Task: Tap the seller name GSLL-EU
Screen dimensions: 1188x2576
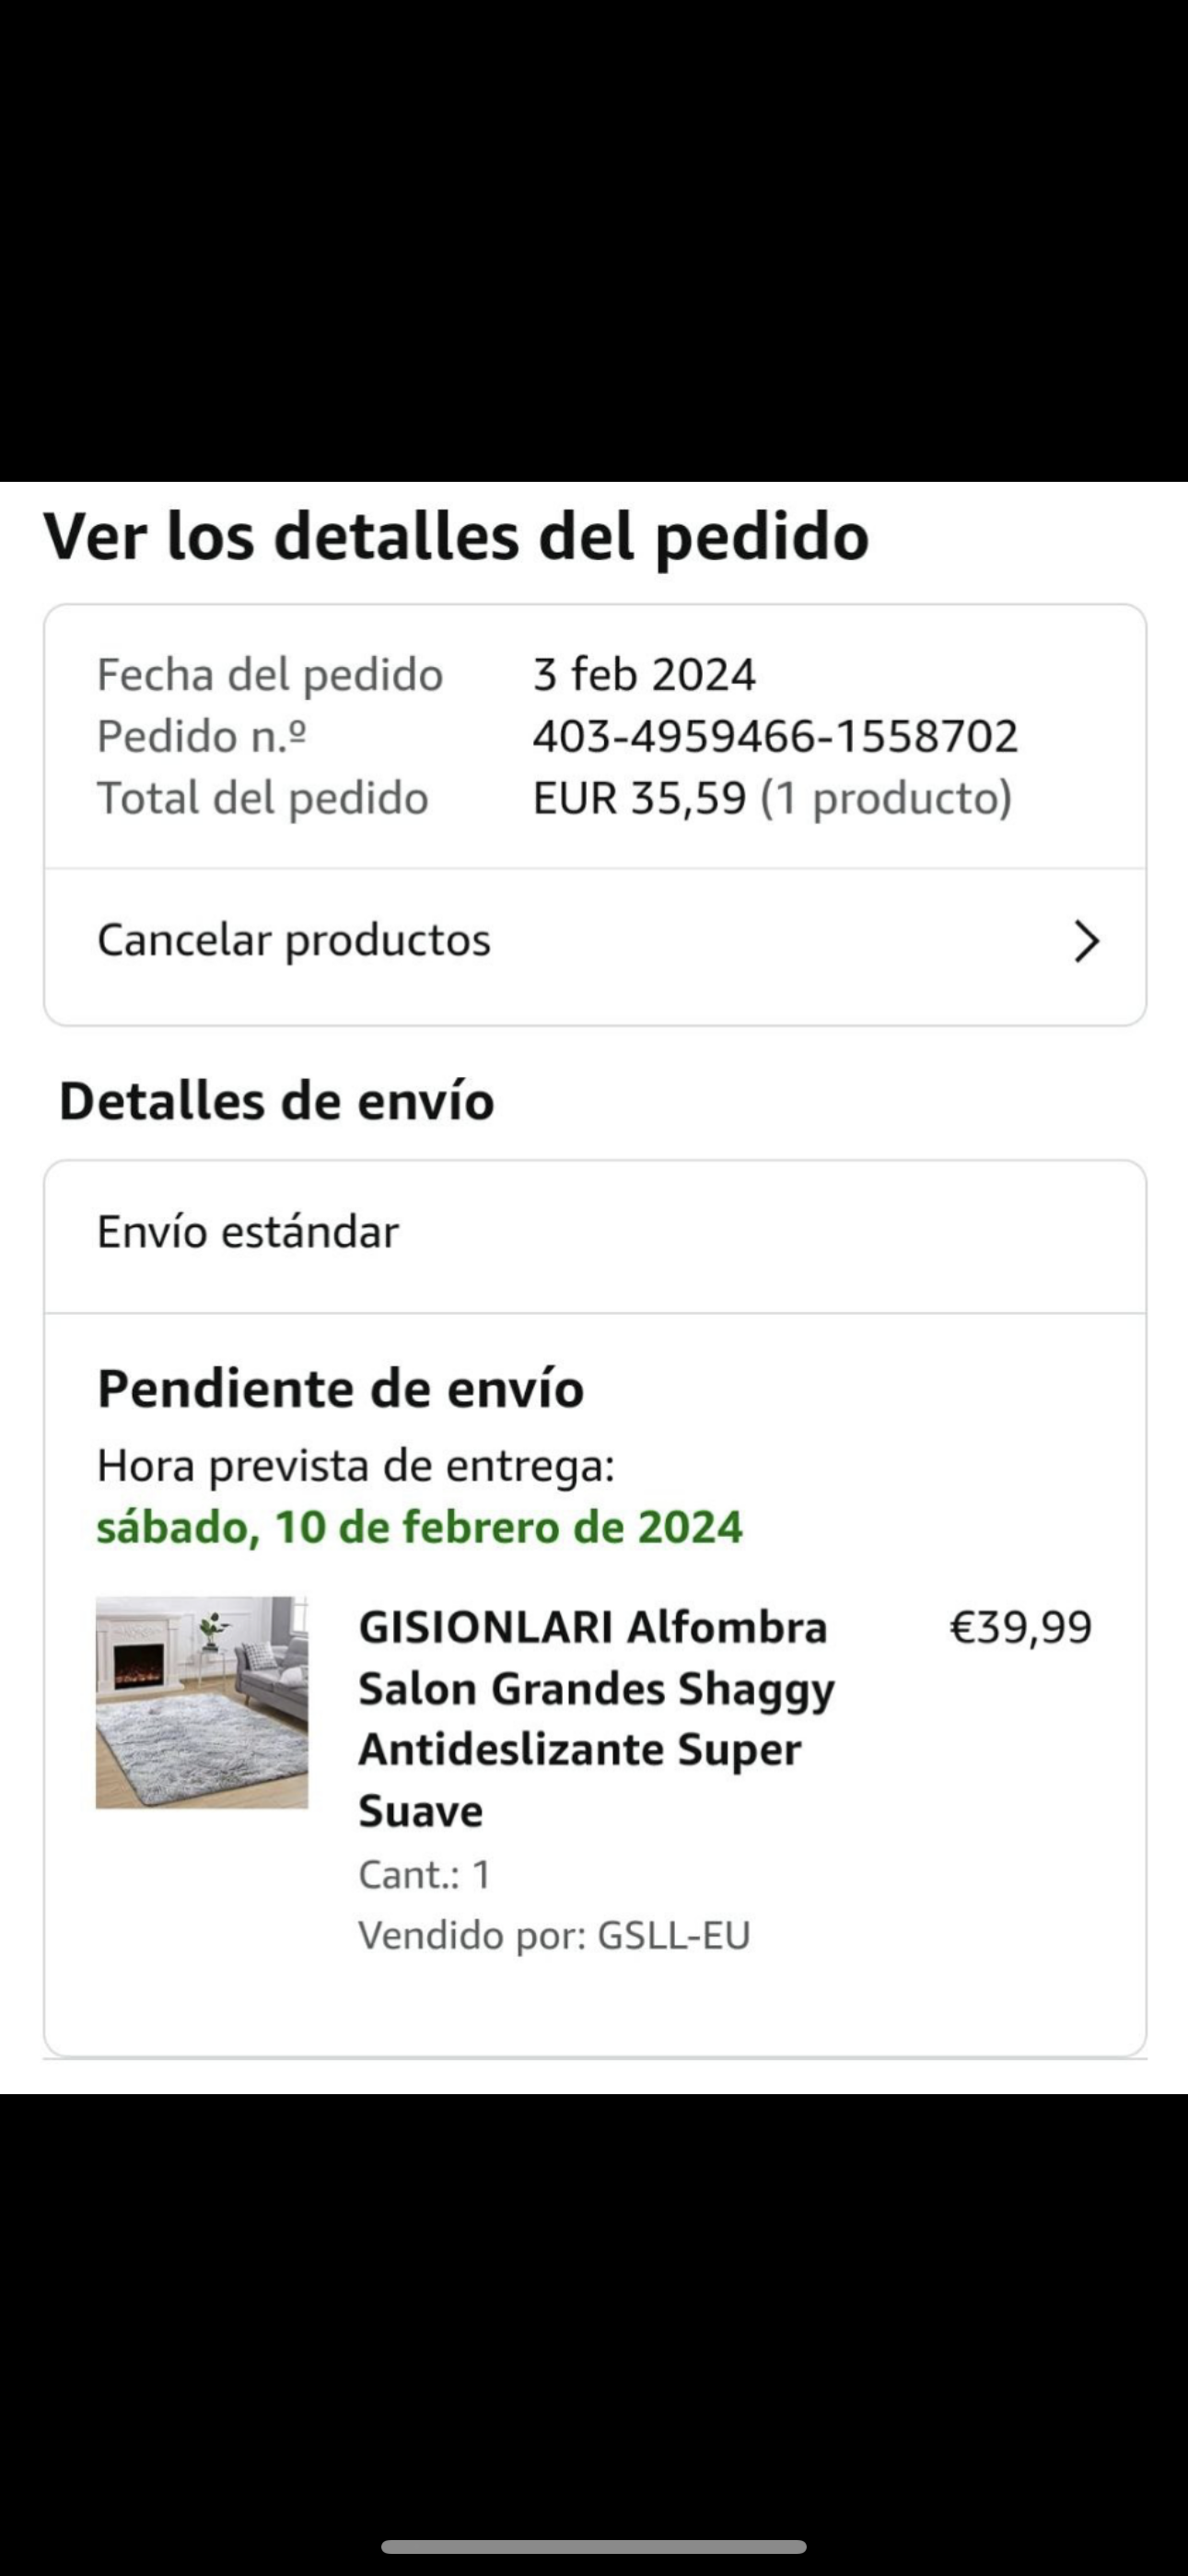Action: [673, 1935]
